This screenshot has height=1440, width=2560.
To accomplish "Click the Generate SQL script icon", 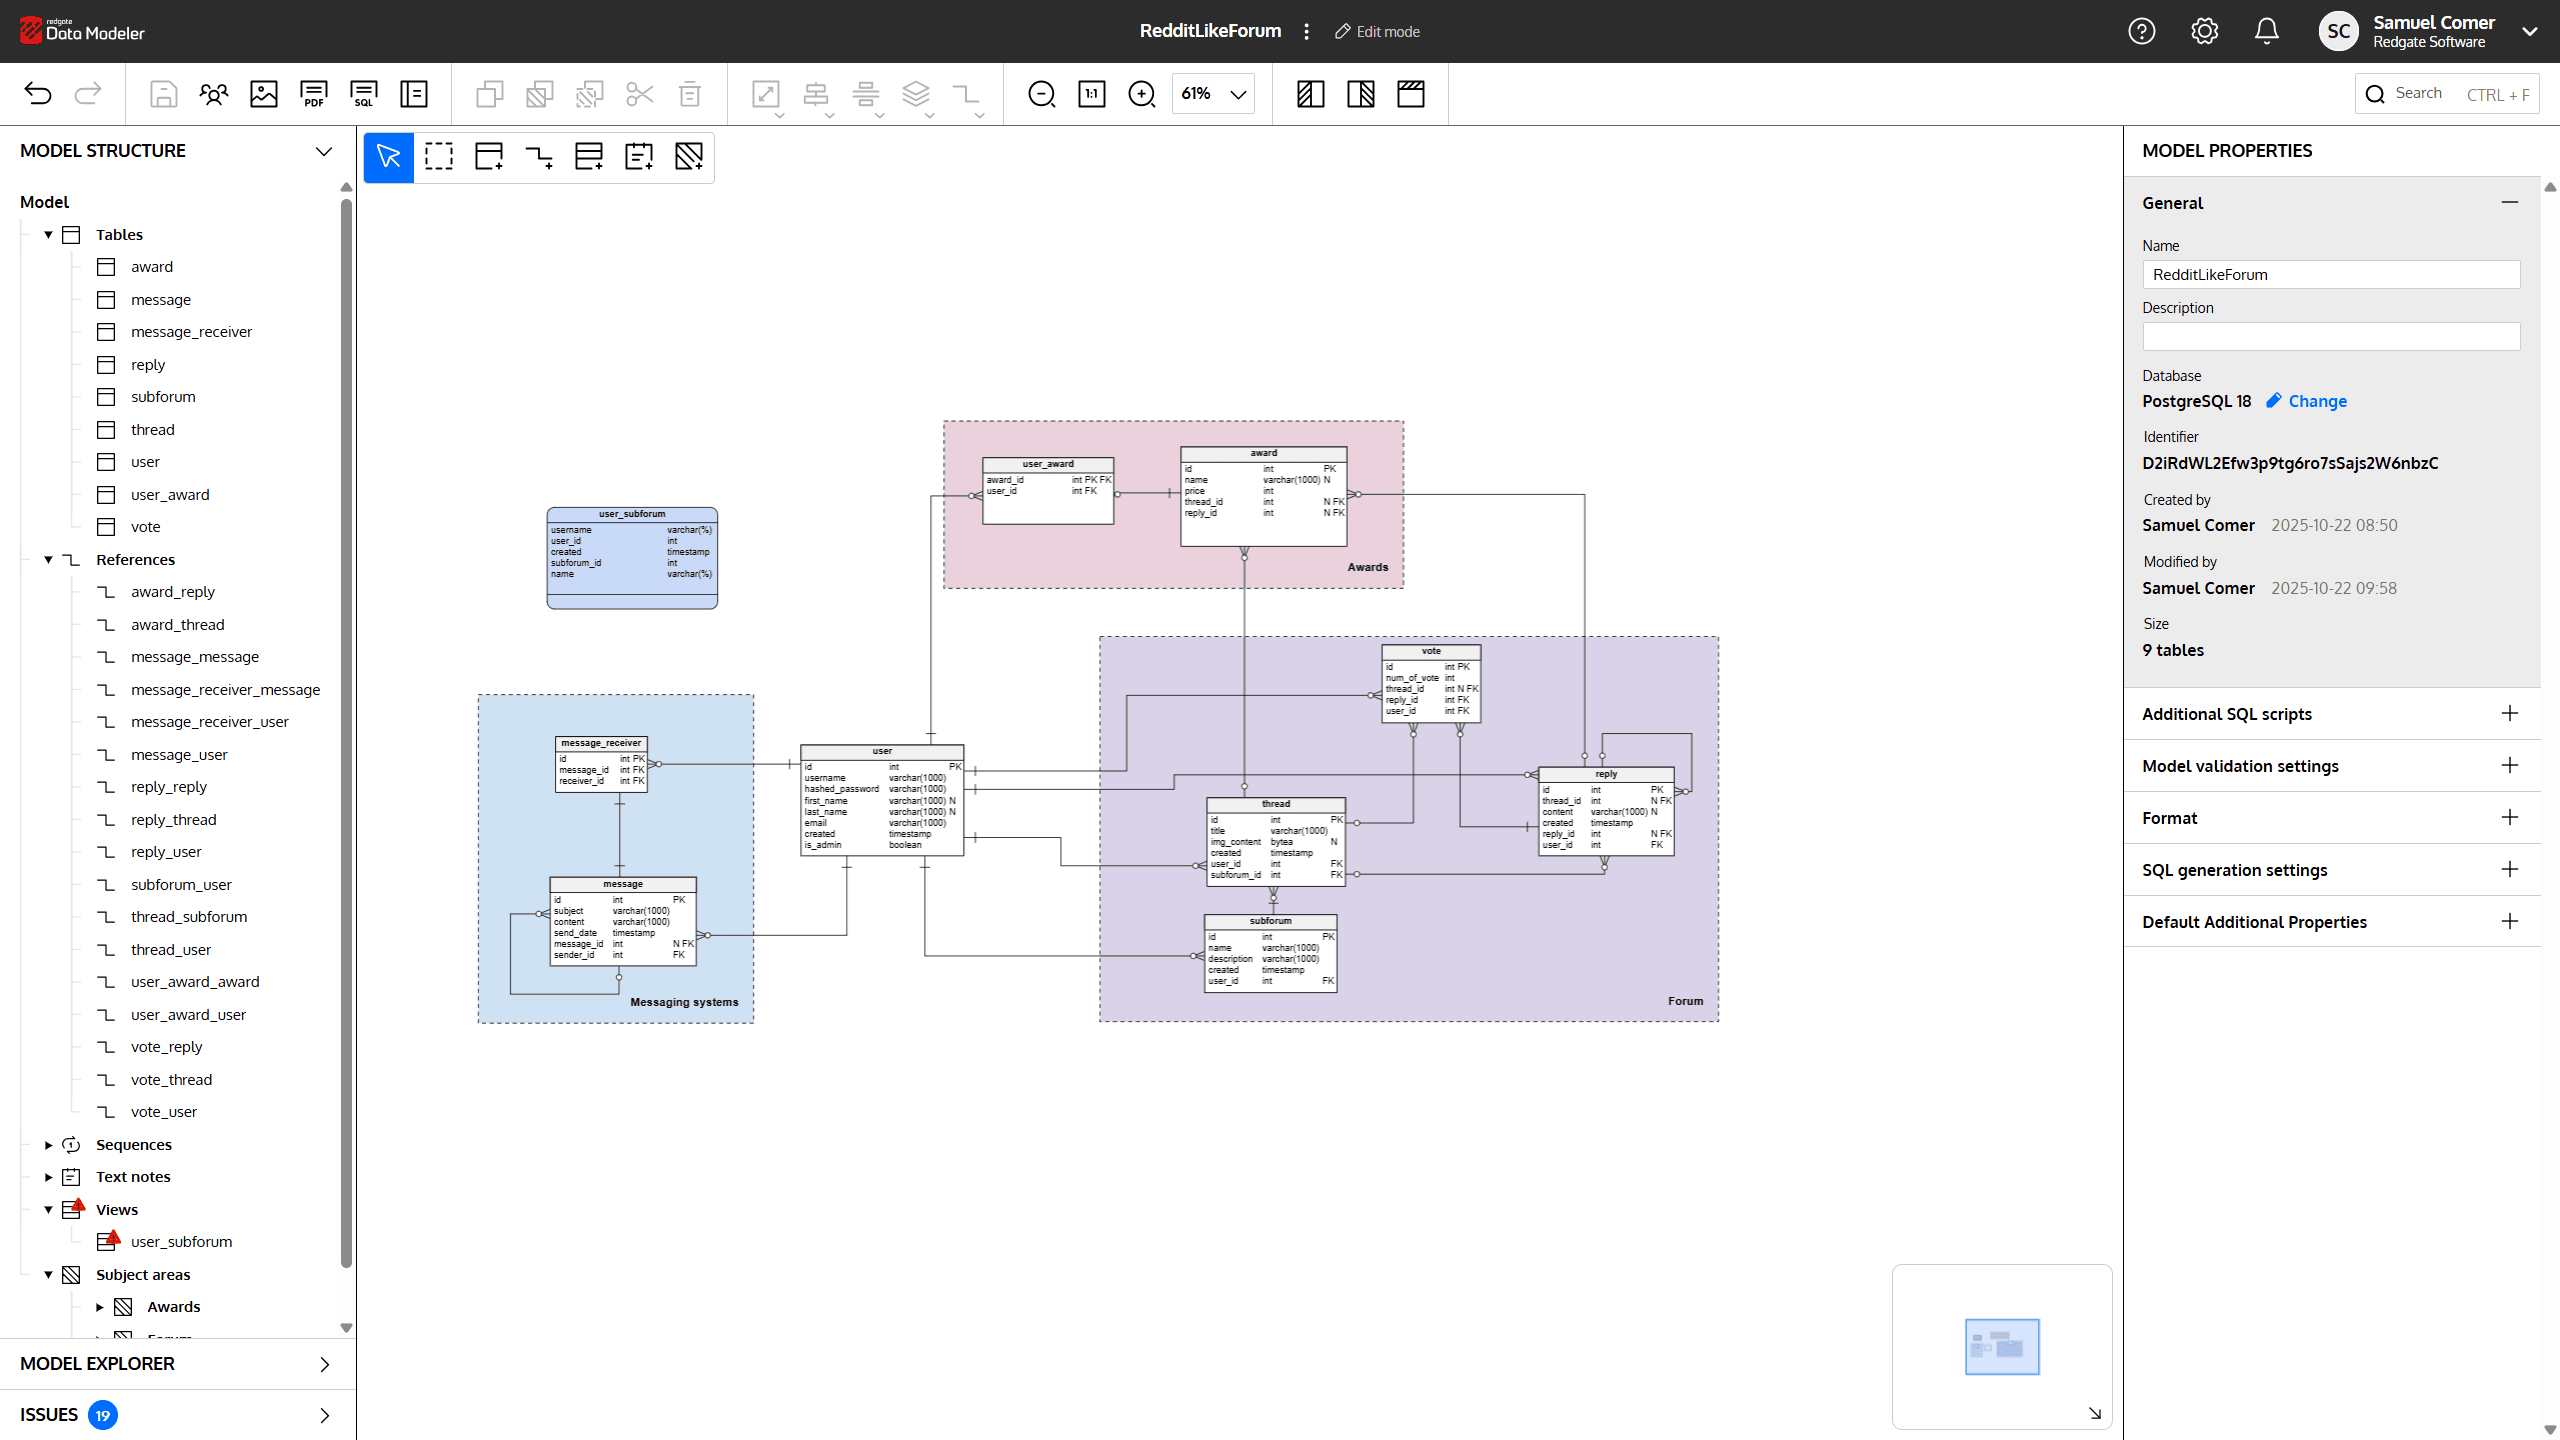I will (x=364, y=94).
